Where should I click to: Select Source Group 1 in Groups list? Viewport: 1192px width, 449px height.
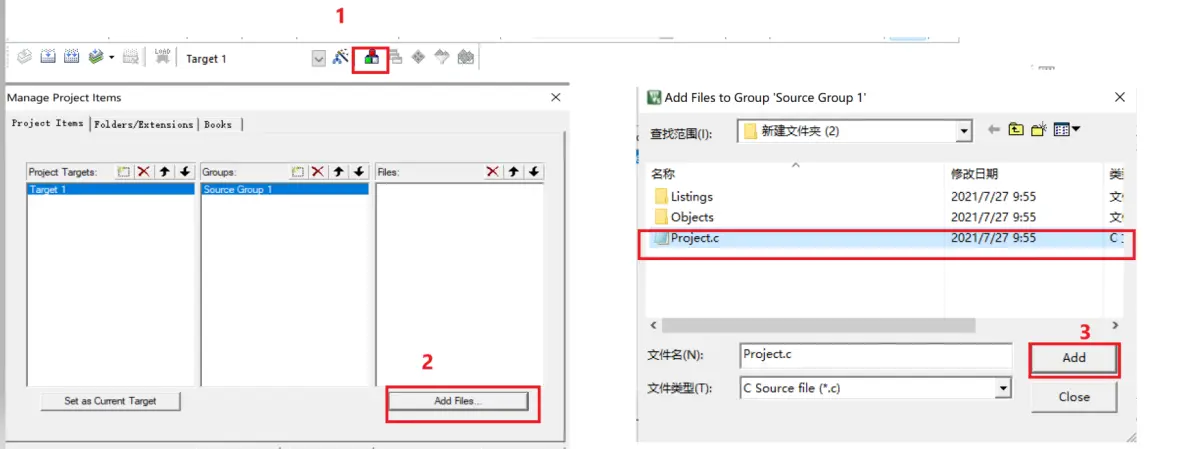[285, 189]
